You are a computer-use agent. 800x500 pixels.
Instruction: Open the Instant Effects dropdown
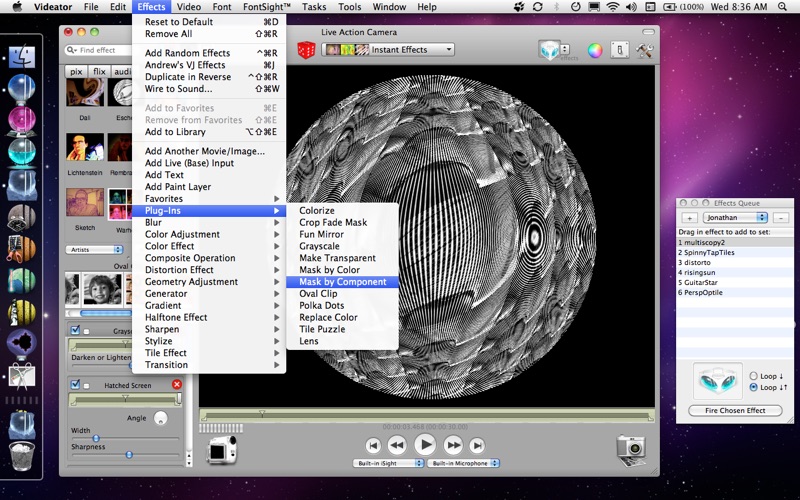388,49
